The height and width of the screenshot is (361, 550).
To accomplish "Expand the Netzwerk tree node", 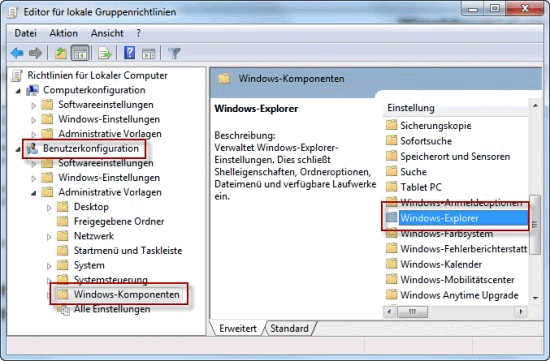I will tap(49, 237).
